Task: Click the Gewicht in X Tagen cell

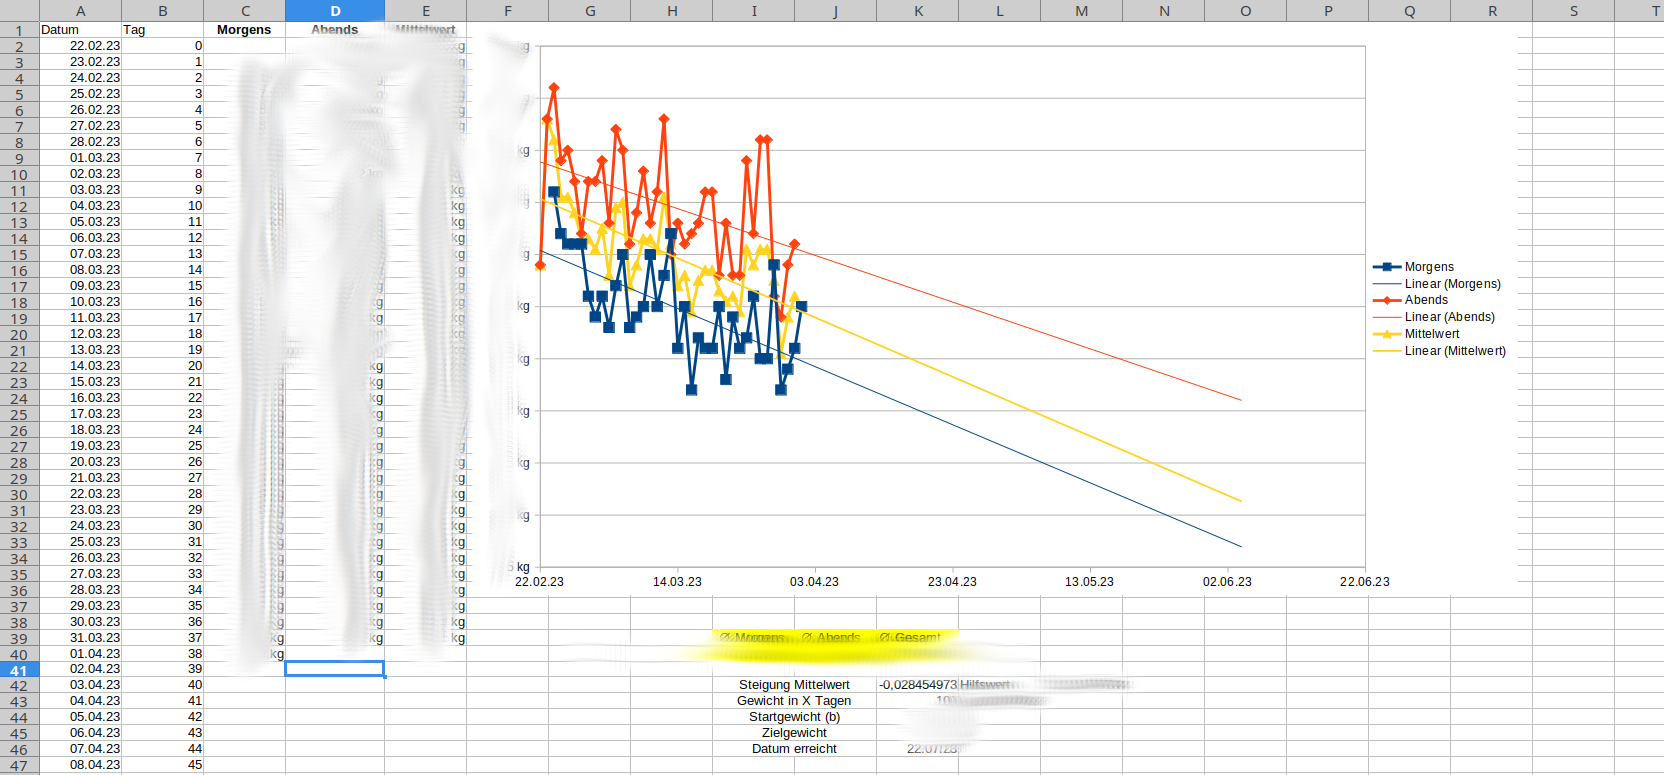Action: (x=794, y=701)
